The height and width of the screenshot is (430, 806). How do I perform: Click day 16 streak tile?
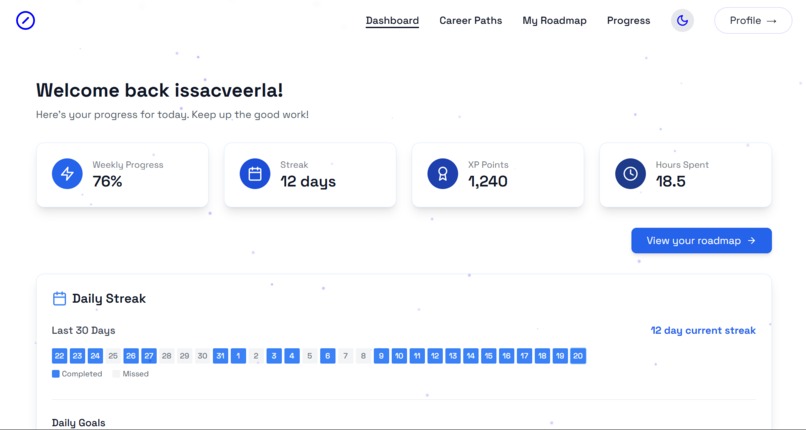pos(506,356)
